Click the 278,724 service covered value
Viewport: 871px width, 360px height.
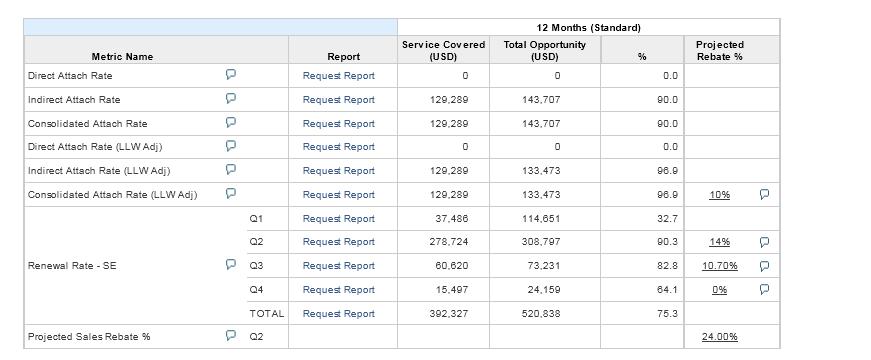[x=449, y=242]
